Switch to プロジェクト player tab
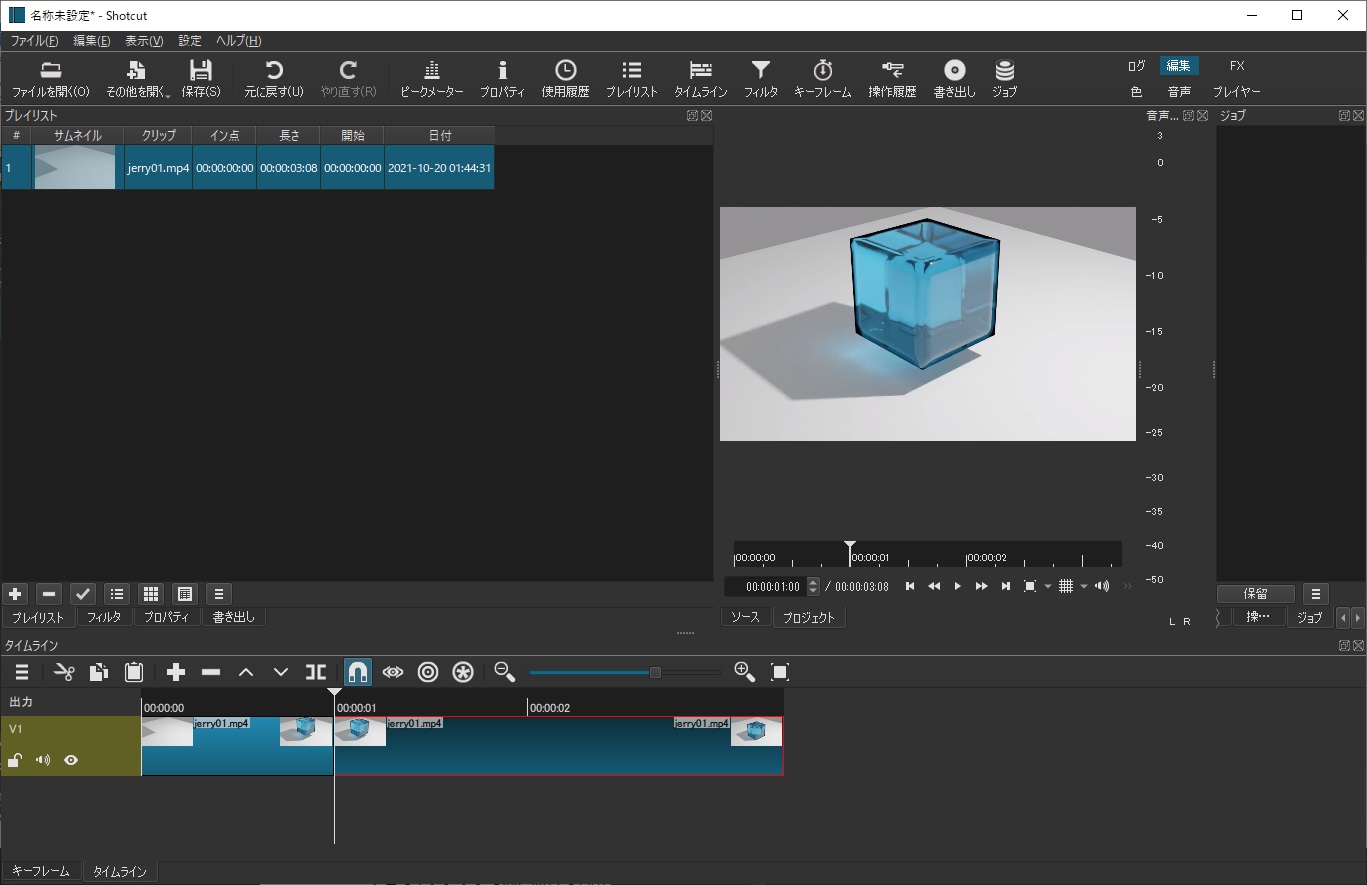Screen dimensions: 1367x885 click(808, 618)
